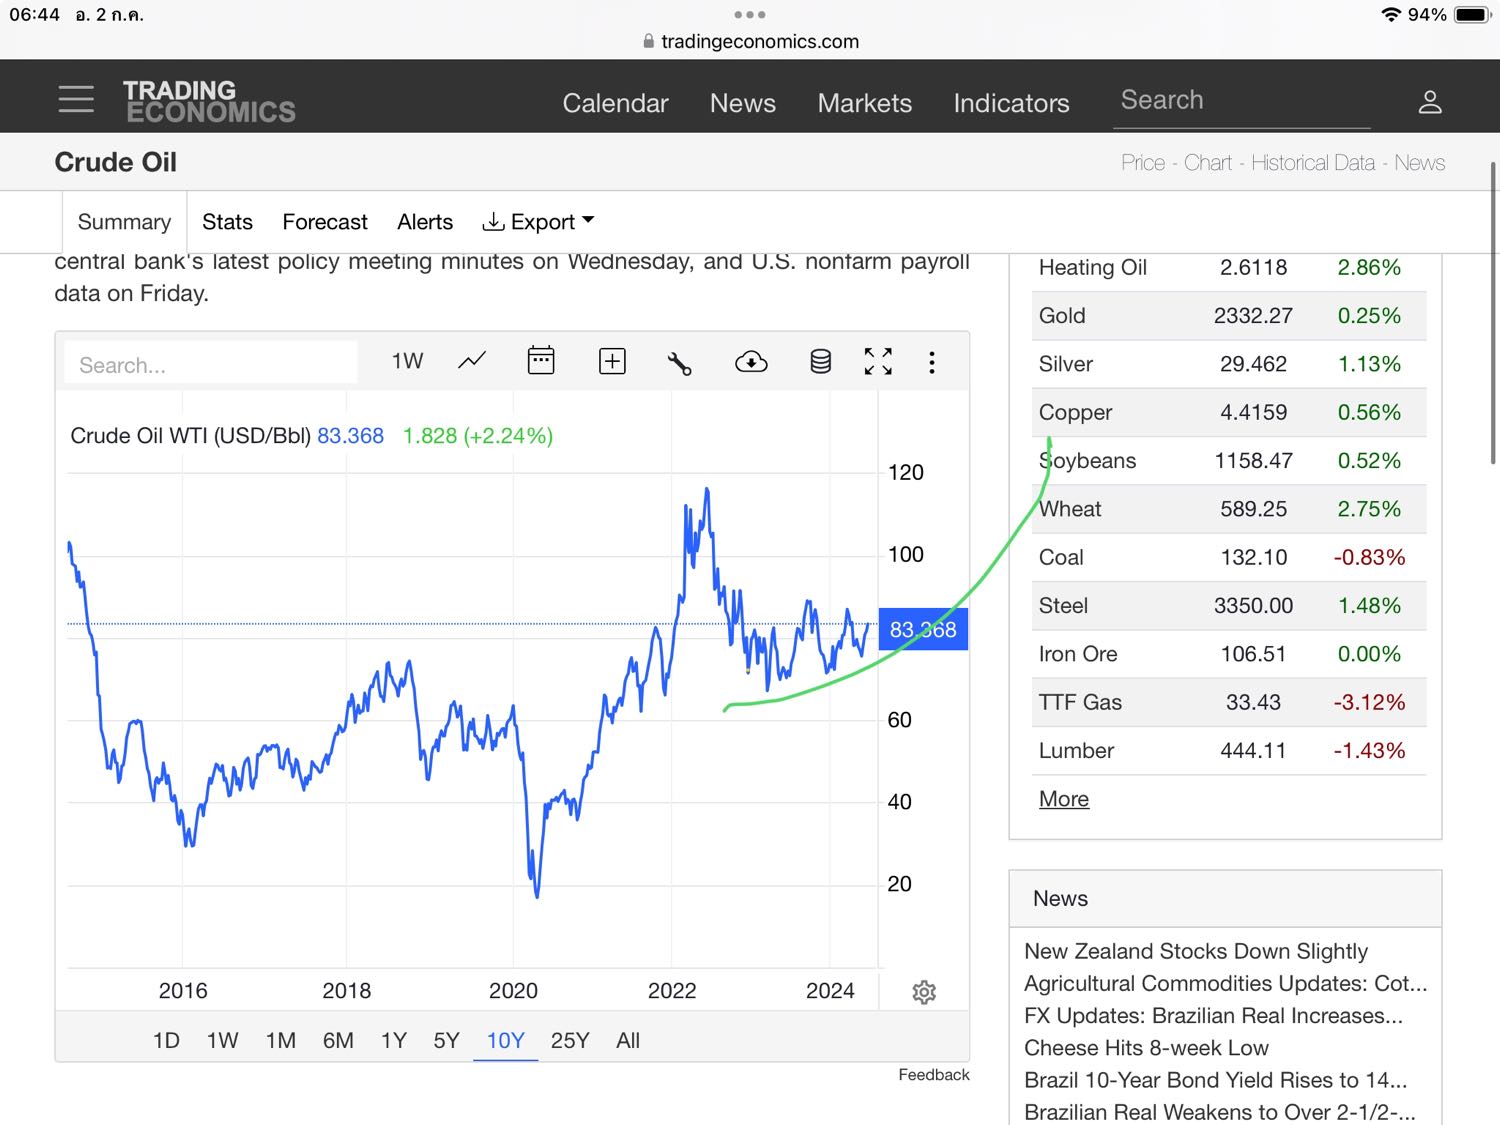The image size is (1500, 1125).
Task: Add comparison with the plus box icon
Action: 612,361
